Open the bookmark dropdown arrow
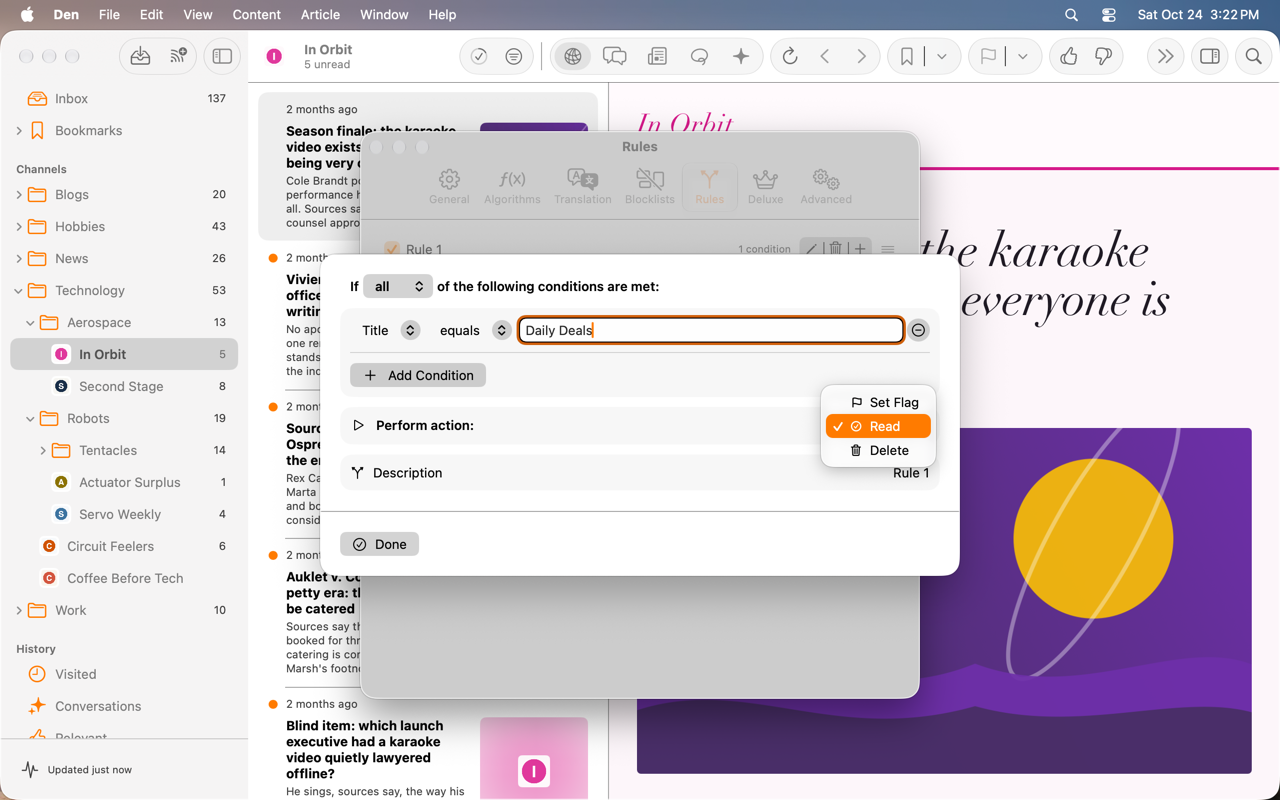The width and height of the screenshot is (1280, 800). [941, 57]
